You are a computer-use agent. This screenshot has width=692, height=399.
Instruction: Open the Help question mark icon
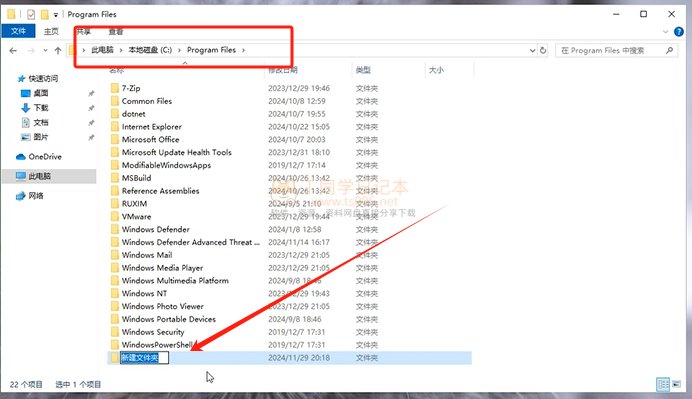pyautogui.click(x=679, y=32)
